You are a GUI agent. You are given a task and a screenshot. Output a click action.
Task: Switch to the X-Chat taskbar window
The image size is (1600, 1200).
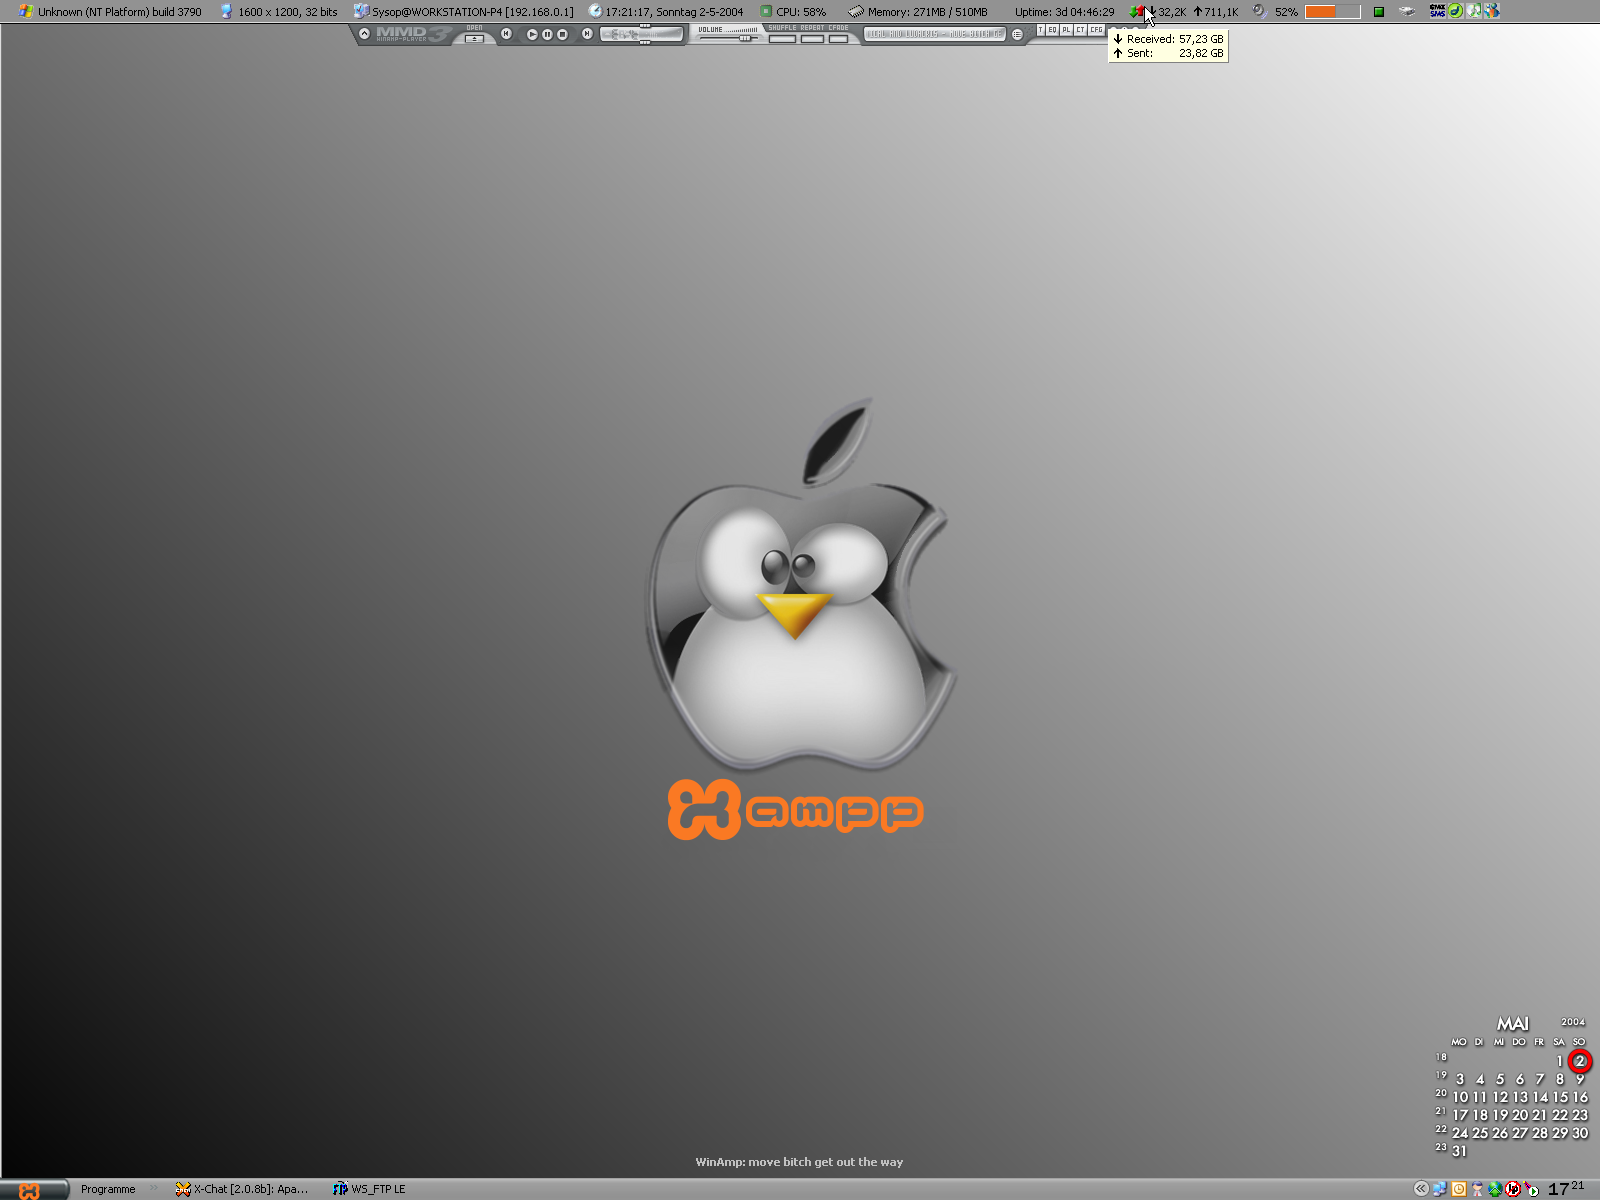click(242, 1189)
